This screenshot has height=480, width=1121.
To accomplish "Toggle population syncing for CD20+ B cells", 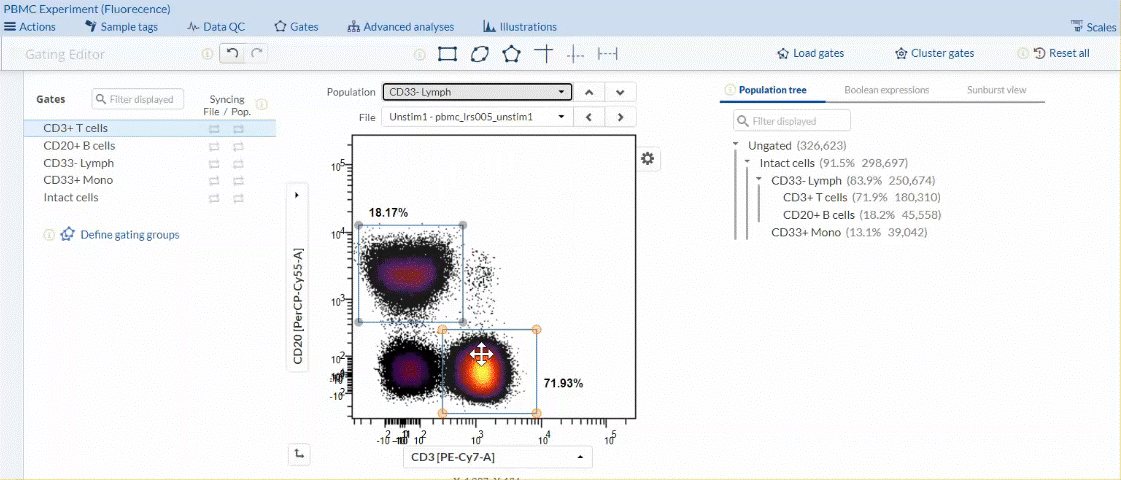I will pyautogui.click(x=238, y=146).
